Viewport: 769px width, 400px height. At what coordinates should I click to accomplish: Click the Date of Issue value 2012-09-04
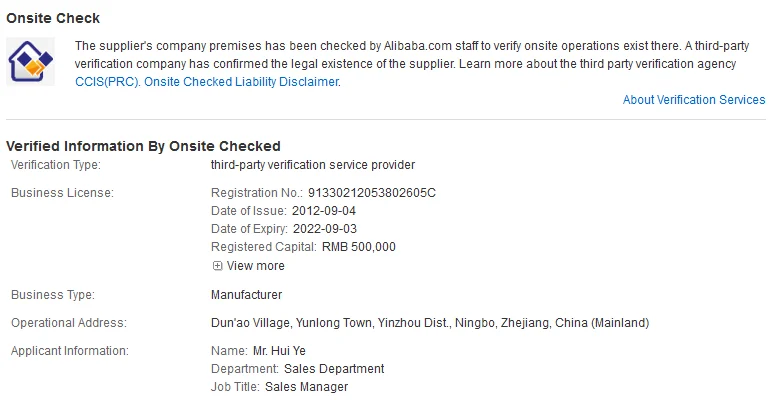(323, 211)
